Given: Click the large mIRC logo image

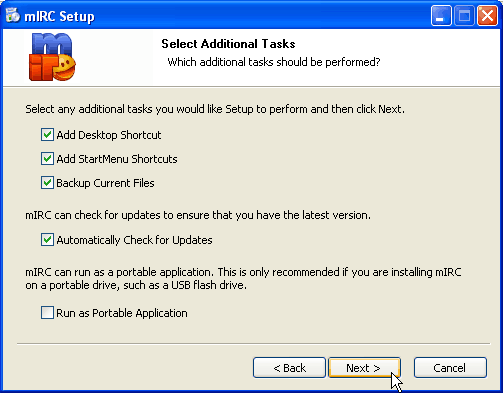Looking at the screenshot, I should tap(52, 57).
